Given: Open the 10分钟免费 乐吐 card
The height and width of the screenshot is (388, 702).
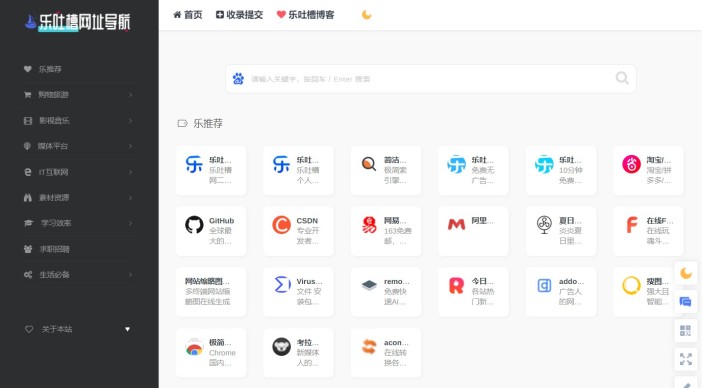Looking at the screenshot, I should (x=561, y=170).
